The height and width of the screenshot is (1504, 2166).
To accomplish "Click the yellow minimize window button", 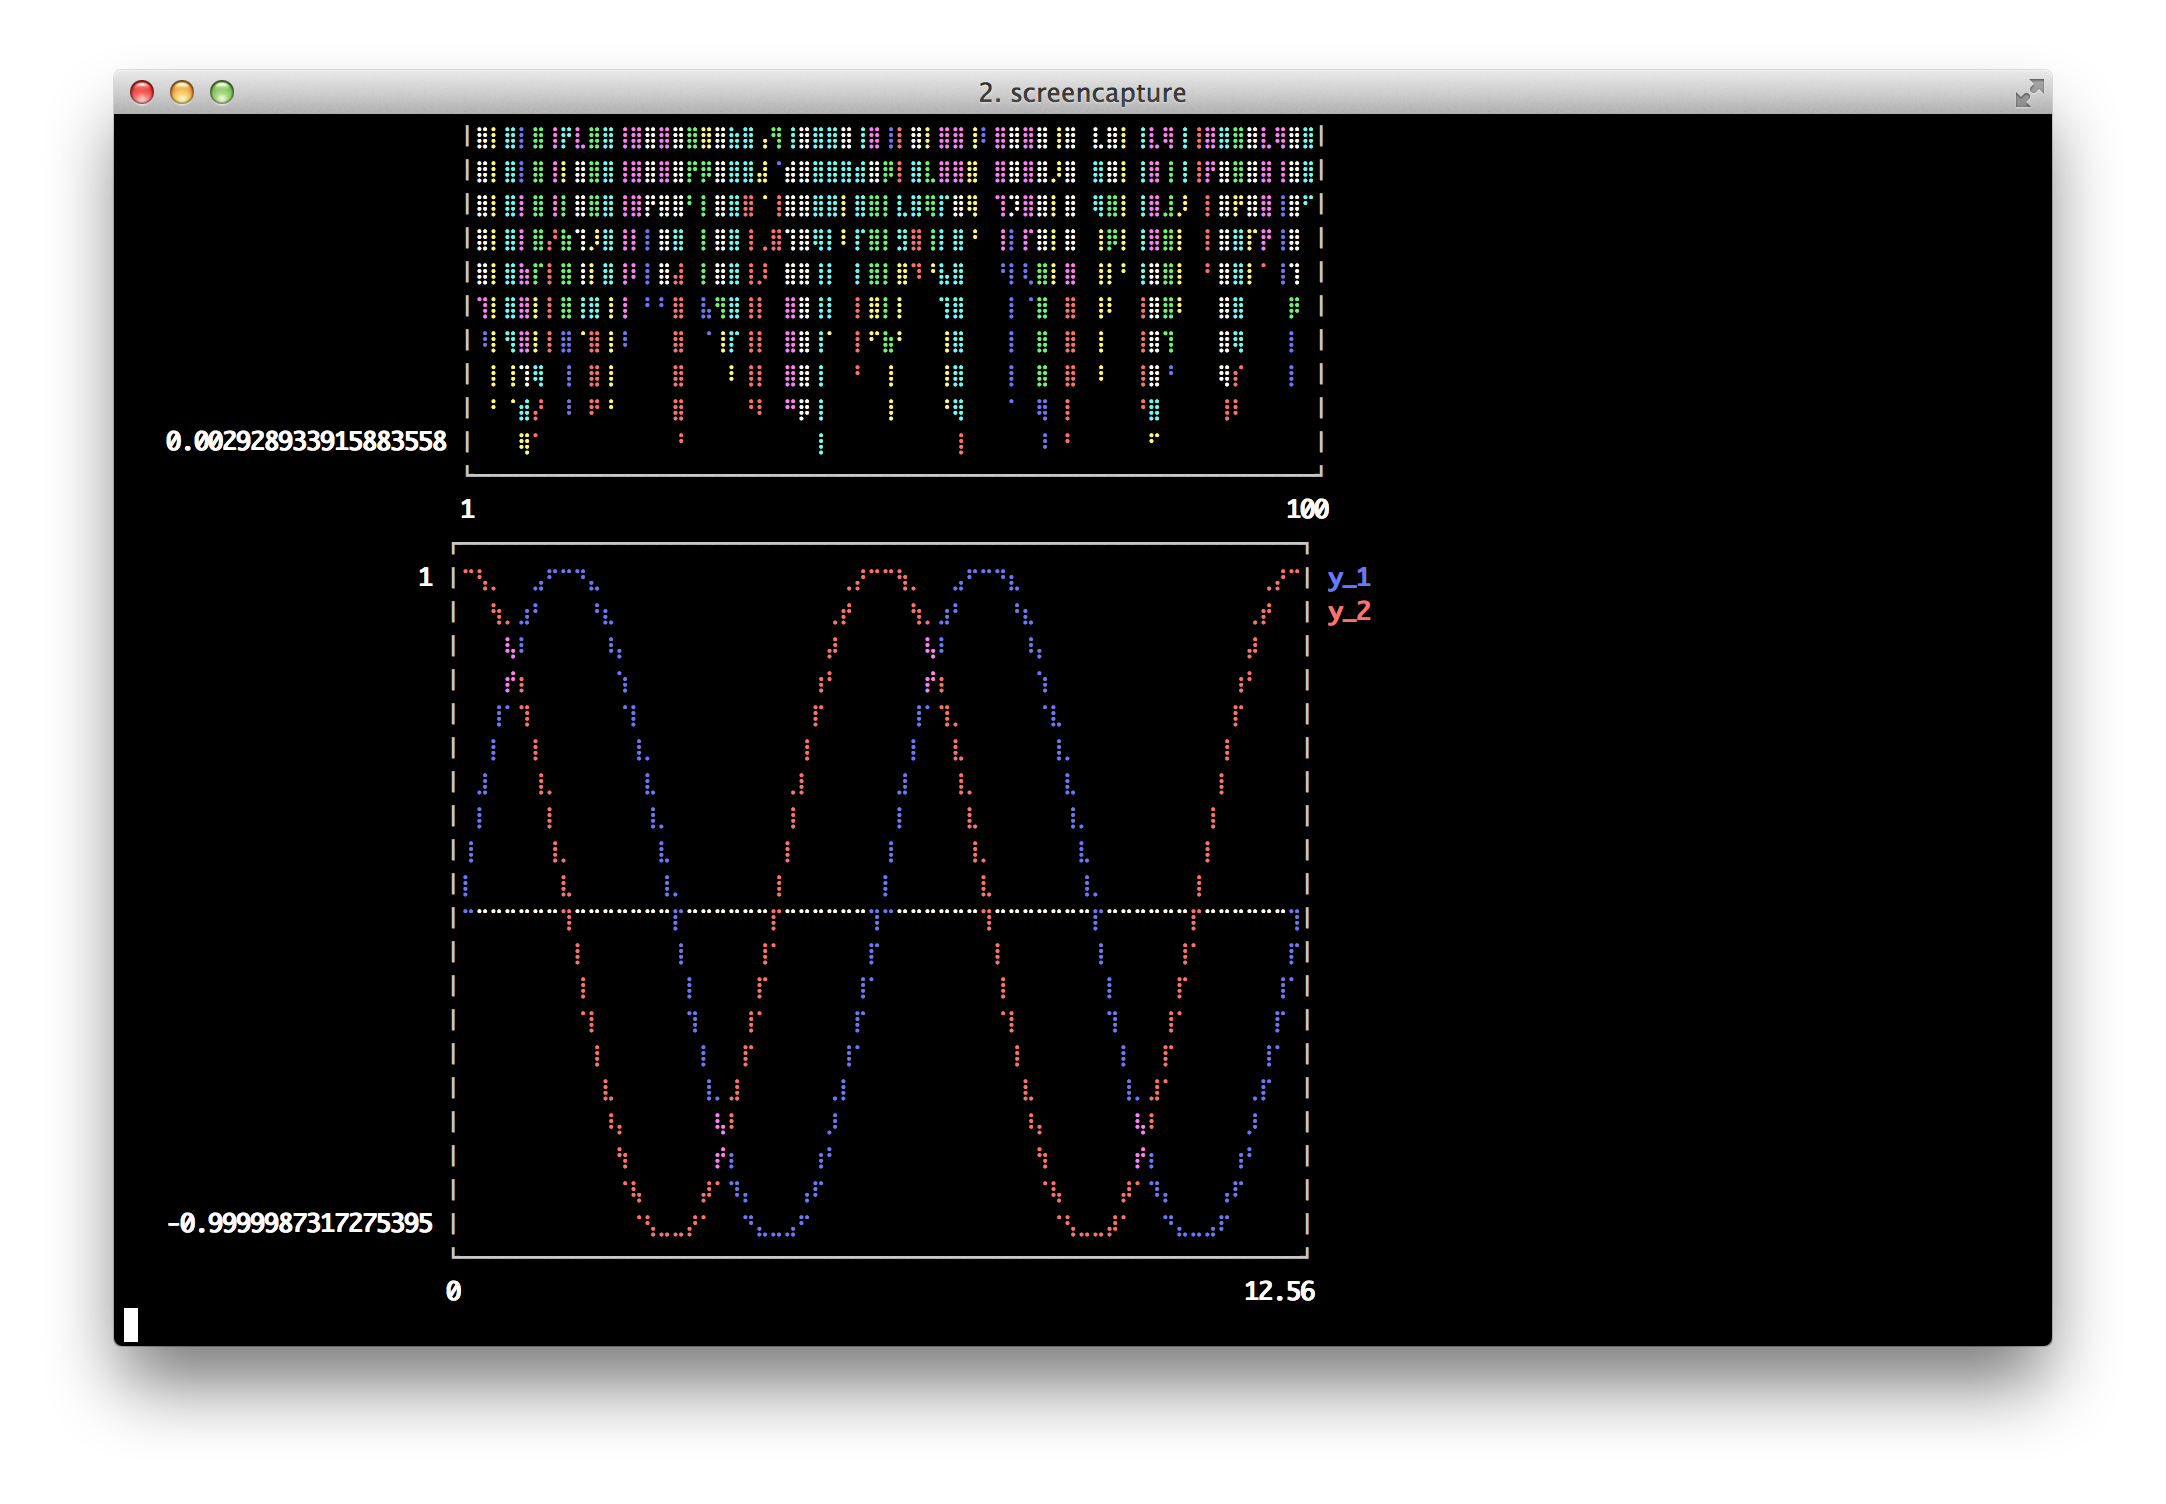I will click(182, 92).
